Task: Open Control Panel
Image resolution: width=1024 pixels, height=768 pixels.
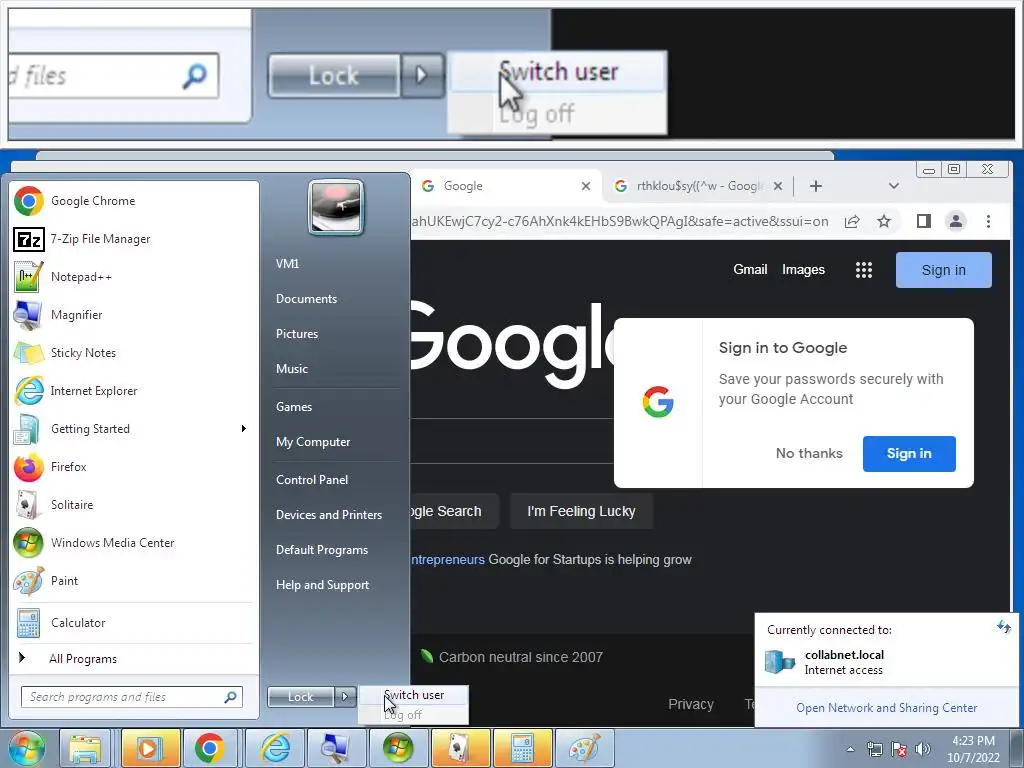Action: coord(312,480)
